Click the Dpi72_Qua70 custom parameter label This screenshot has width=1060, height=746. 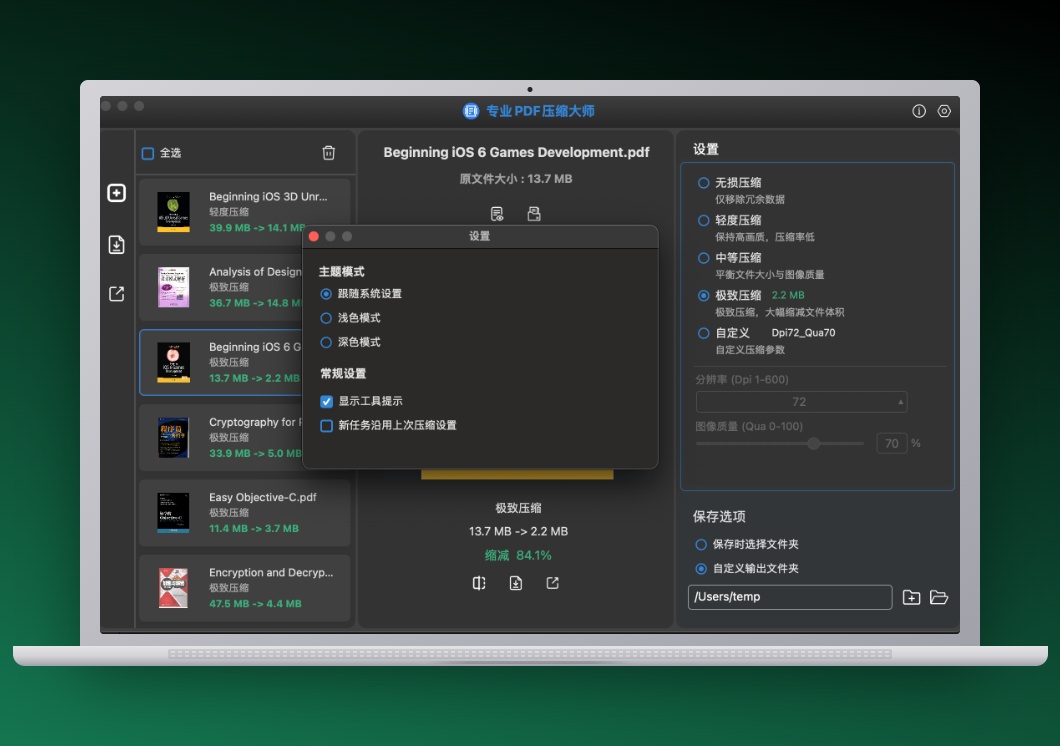[x=803, y=332]
